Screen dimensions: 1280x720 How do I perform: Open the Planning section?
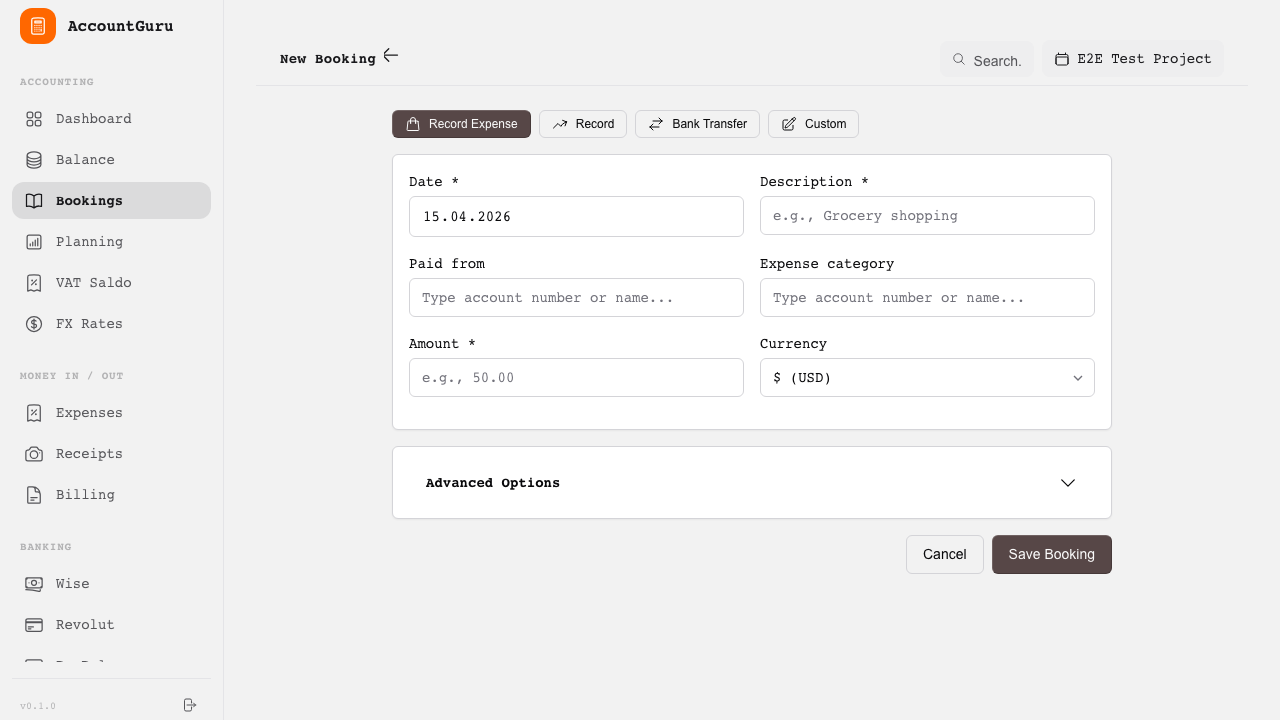[x=89, y=242]
